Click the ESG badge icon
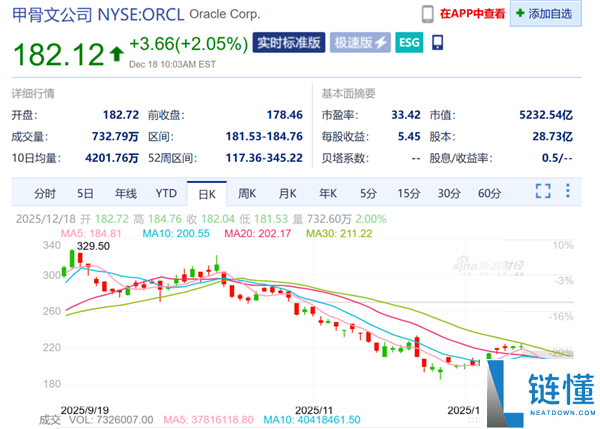Viewport: 600px width, 429px height. pyautogui.click(x=409, y=43)
